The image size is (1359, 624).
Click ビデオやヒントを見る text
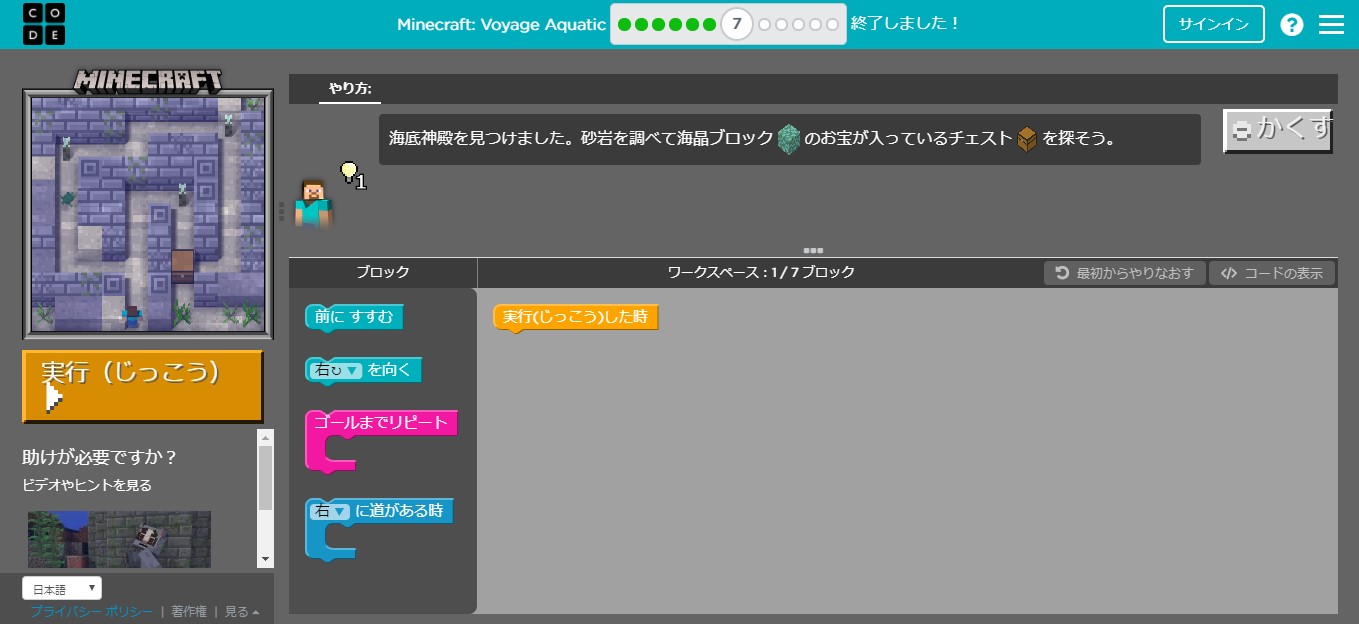tap(87, 485)
